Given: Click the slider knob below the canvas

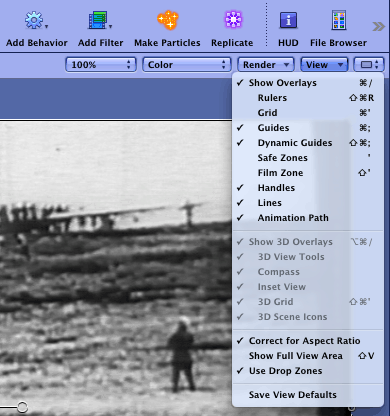Looking at the screenshot, I should 22,407.
